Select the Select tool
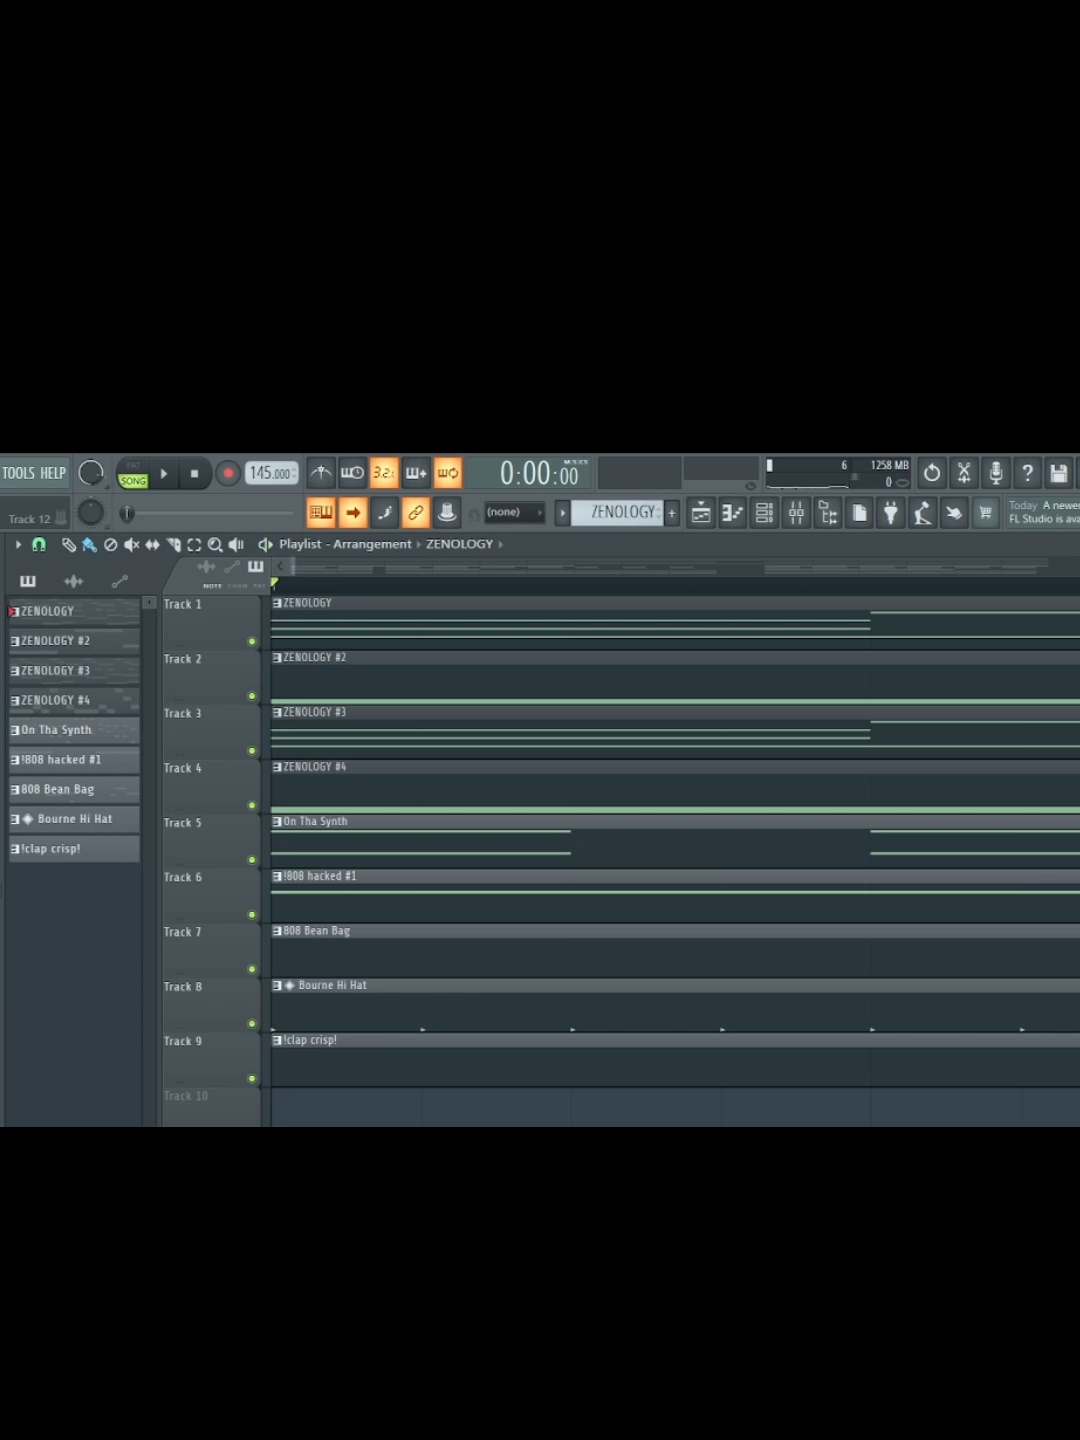 click(x=194, y=545)
